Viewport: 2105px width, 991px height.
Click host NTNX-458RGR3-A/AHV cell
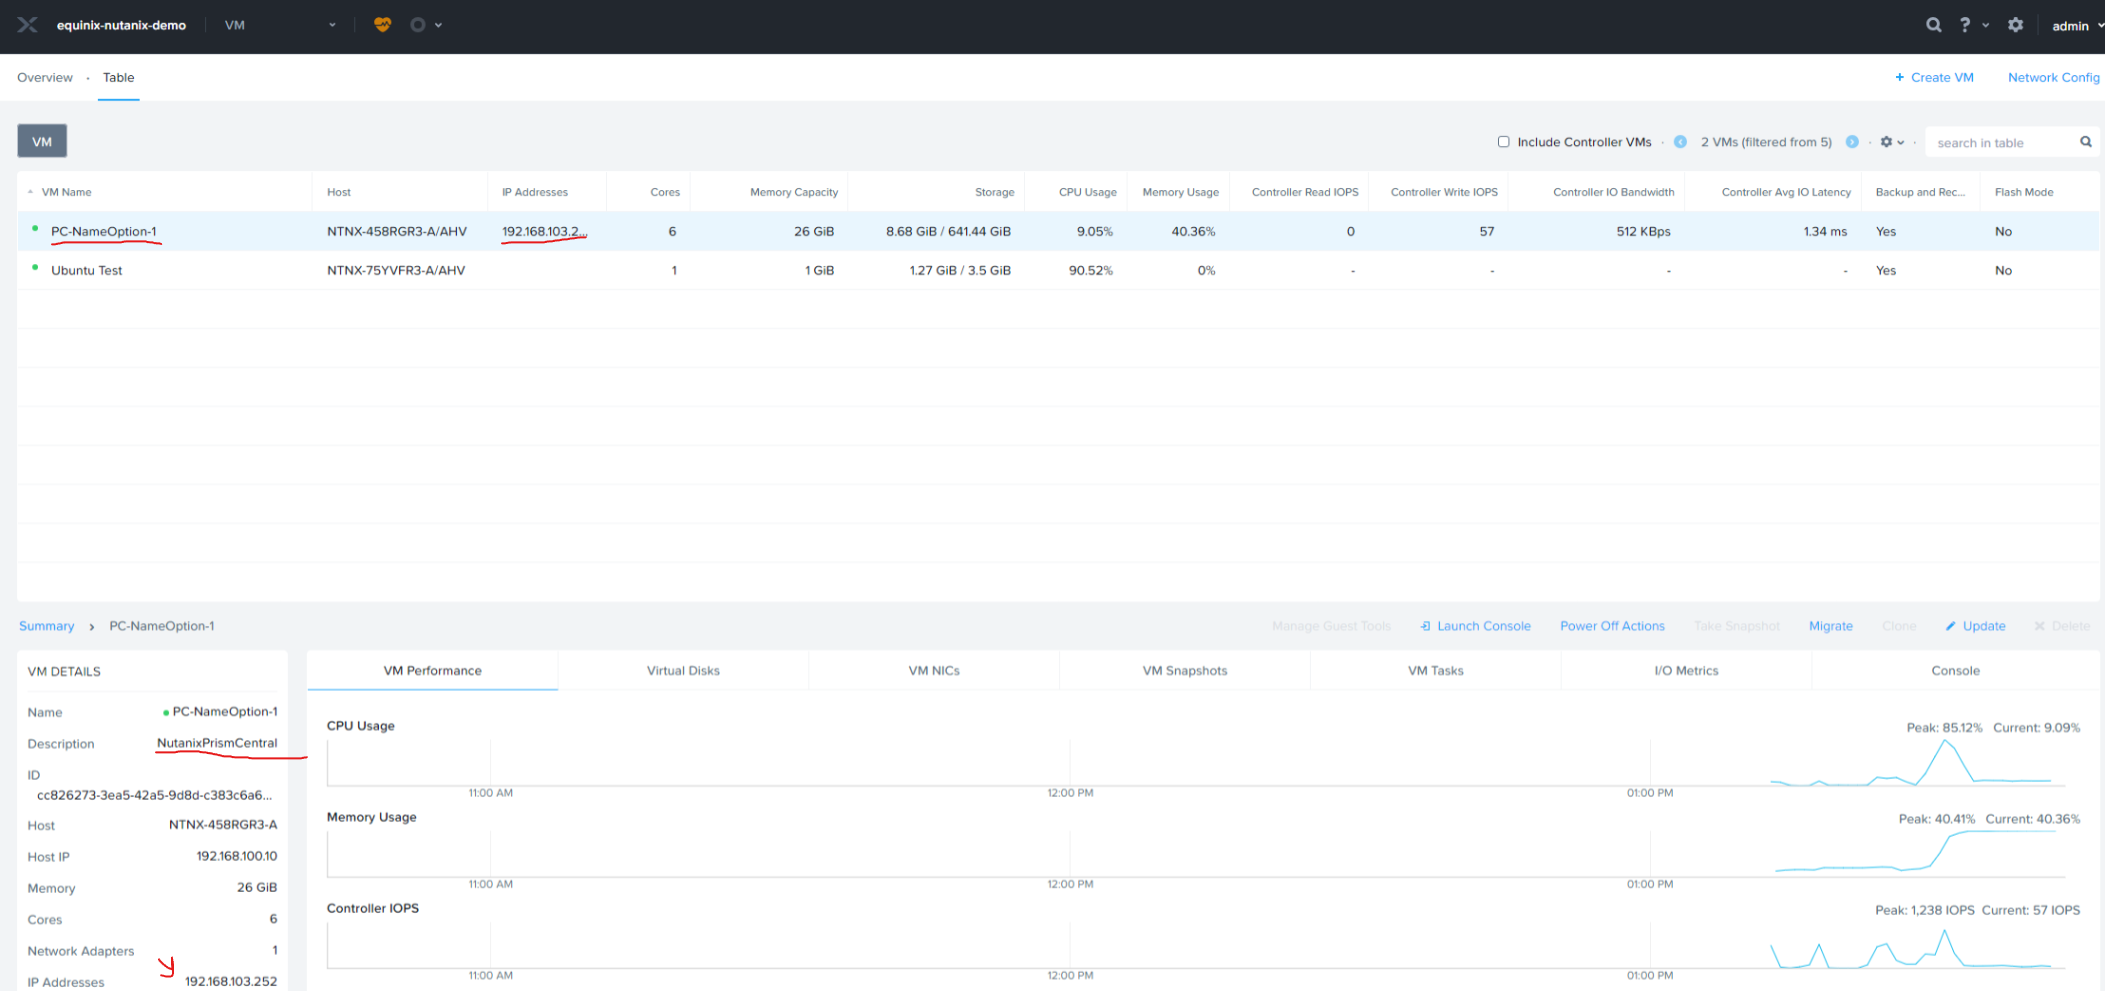pyautogui.click(x=397, y=231)
